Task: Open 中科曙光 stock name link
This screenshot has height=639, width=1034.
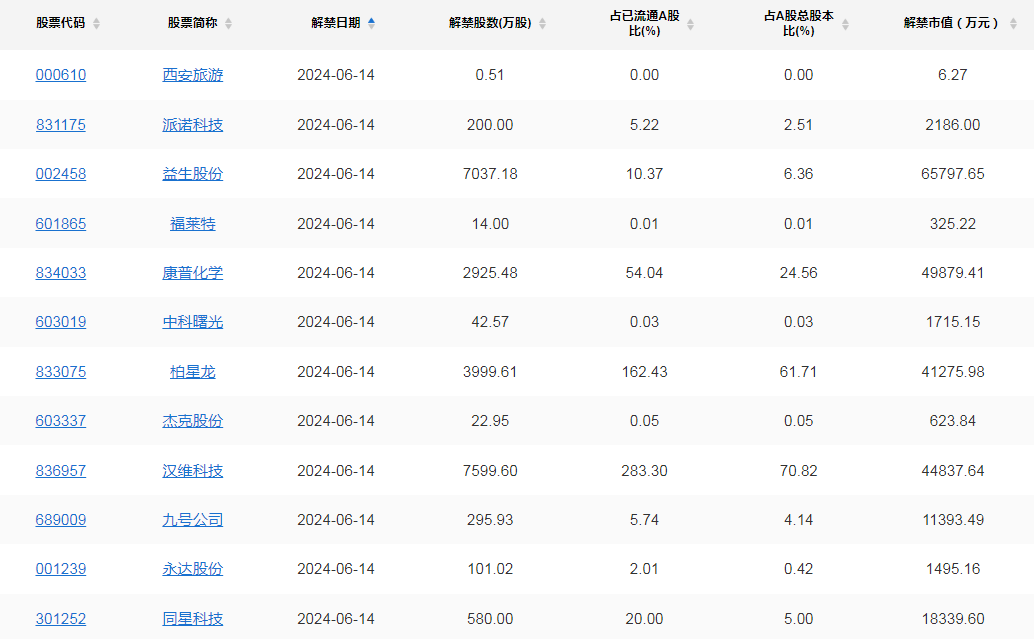Action: tap(193, 322)
